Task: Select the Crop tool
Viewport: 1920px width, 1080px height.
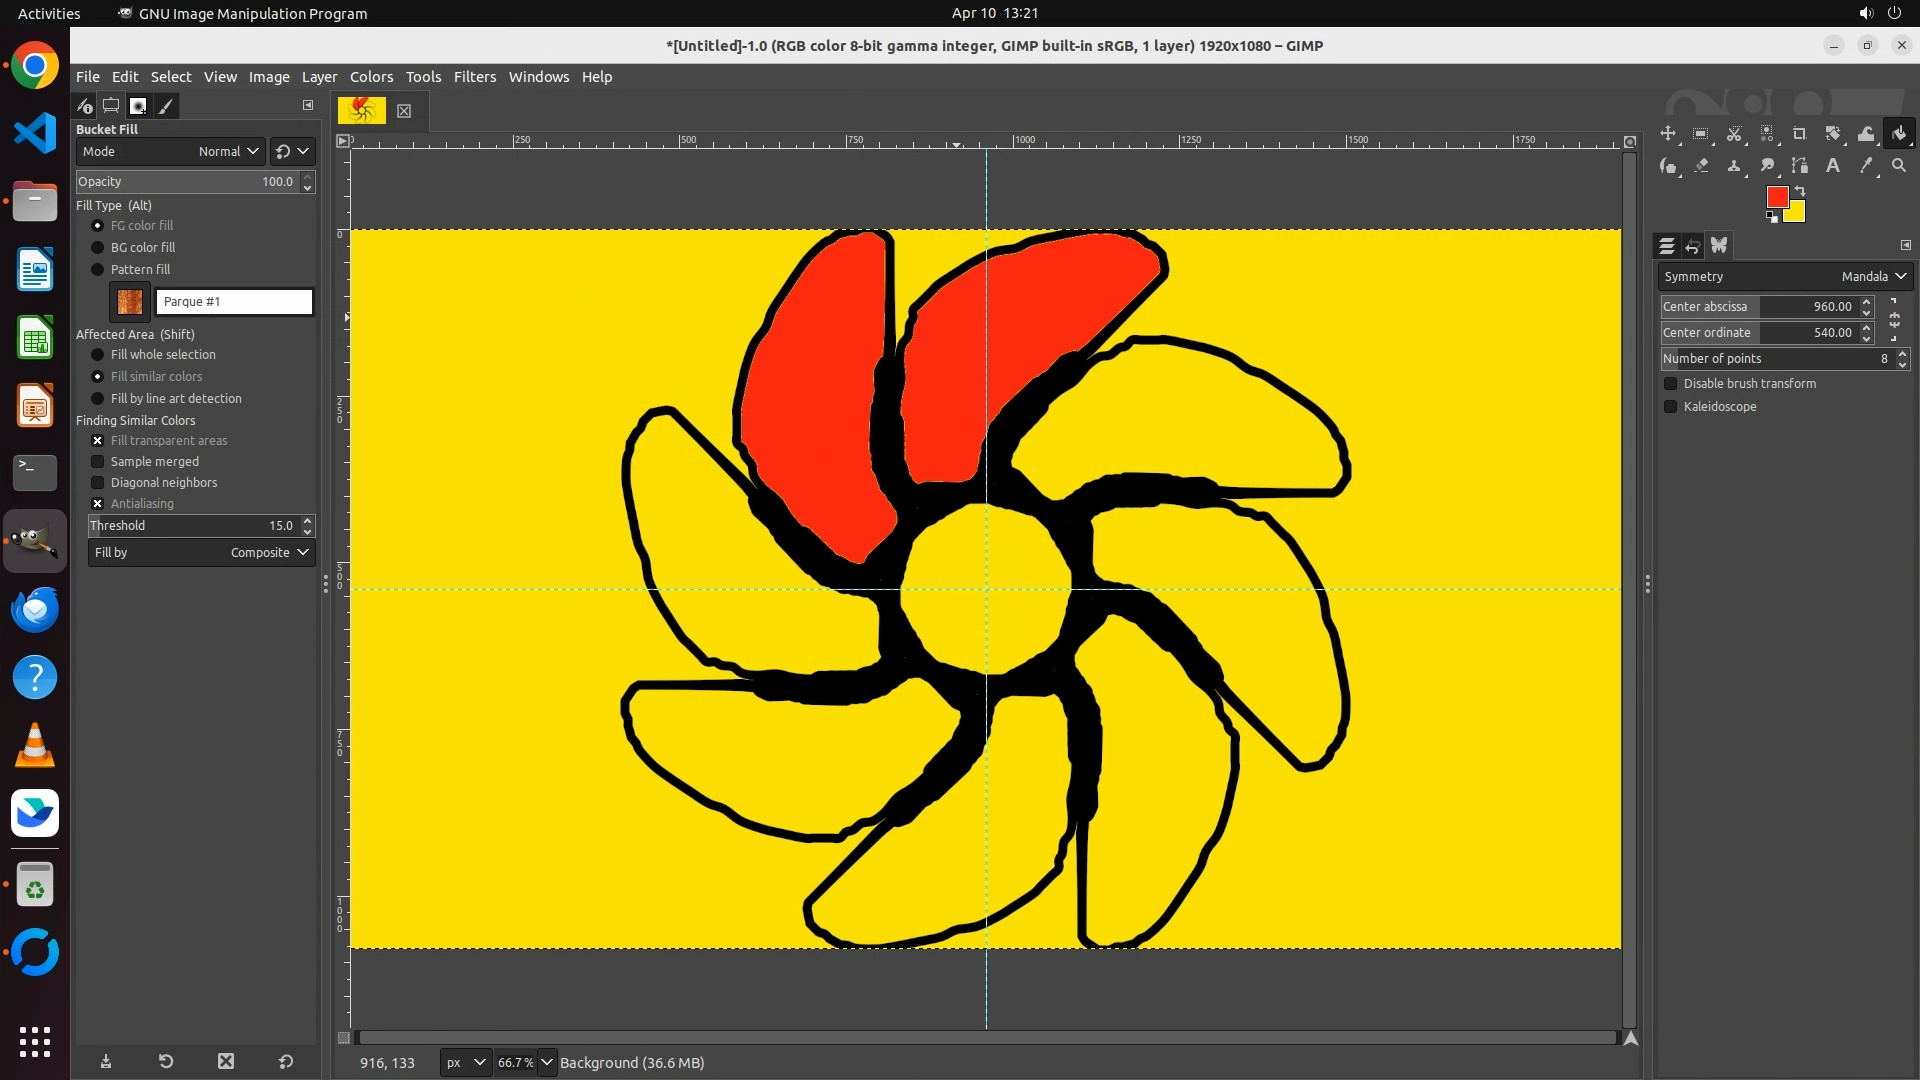Action: point(1800,133)
